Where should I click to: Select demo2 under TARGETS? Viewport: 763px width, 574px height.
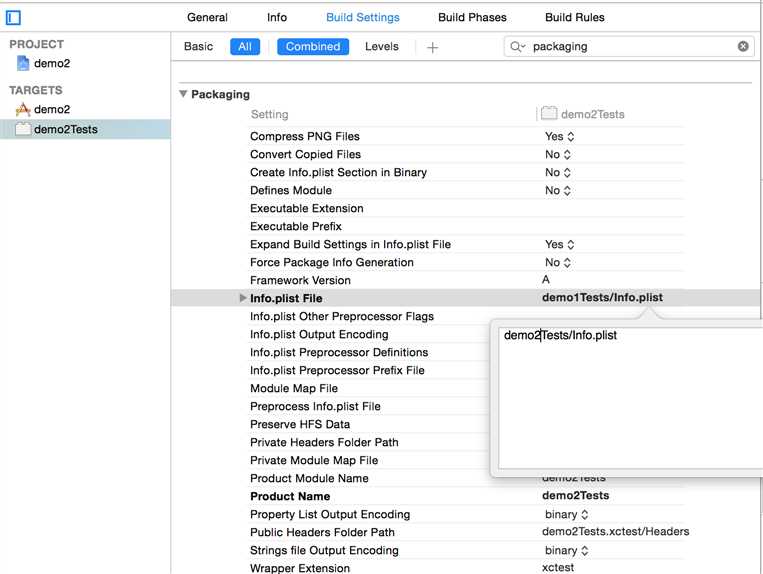[52, 109]
